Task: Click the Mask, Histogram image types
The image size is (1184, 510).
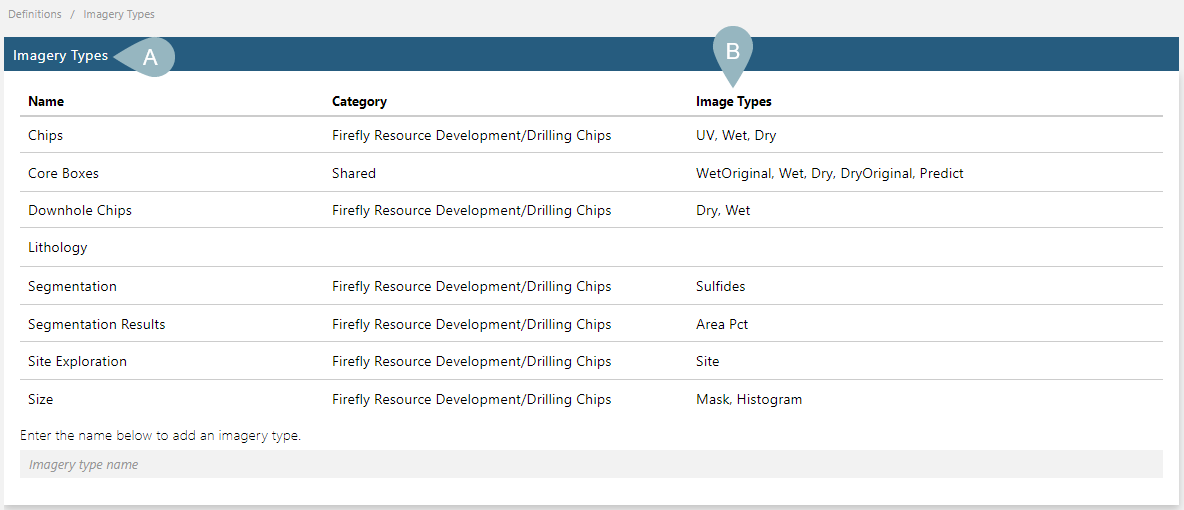Action: (x=749, y=399)
